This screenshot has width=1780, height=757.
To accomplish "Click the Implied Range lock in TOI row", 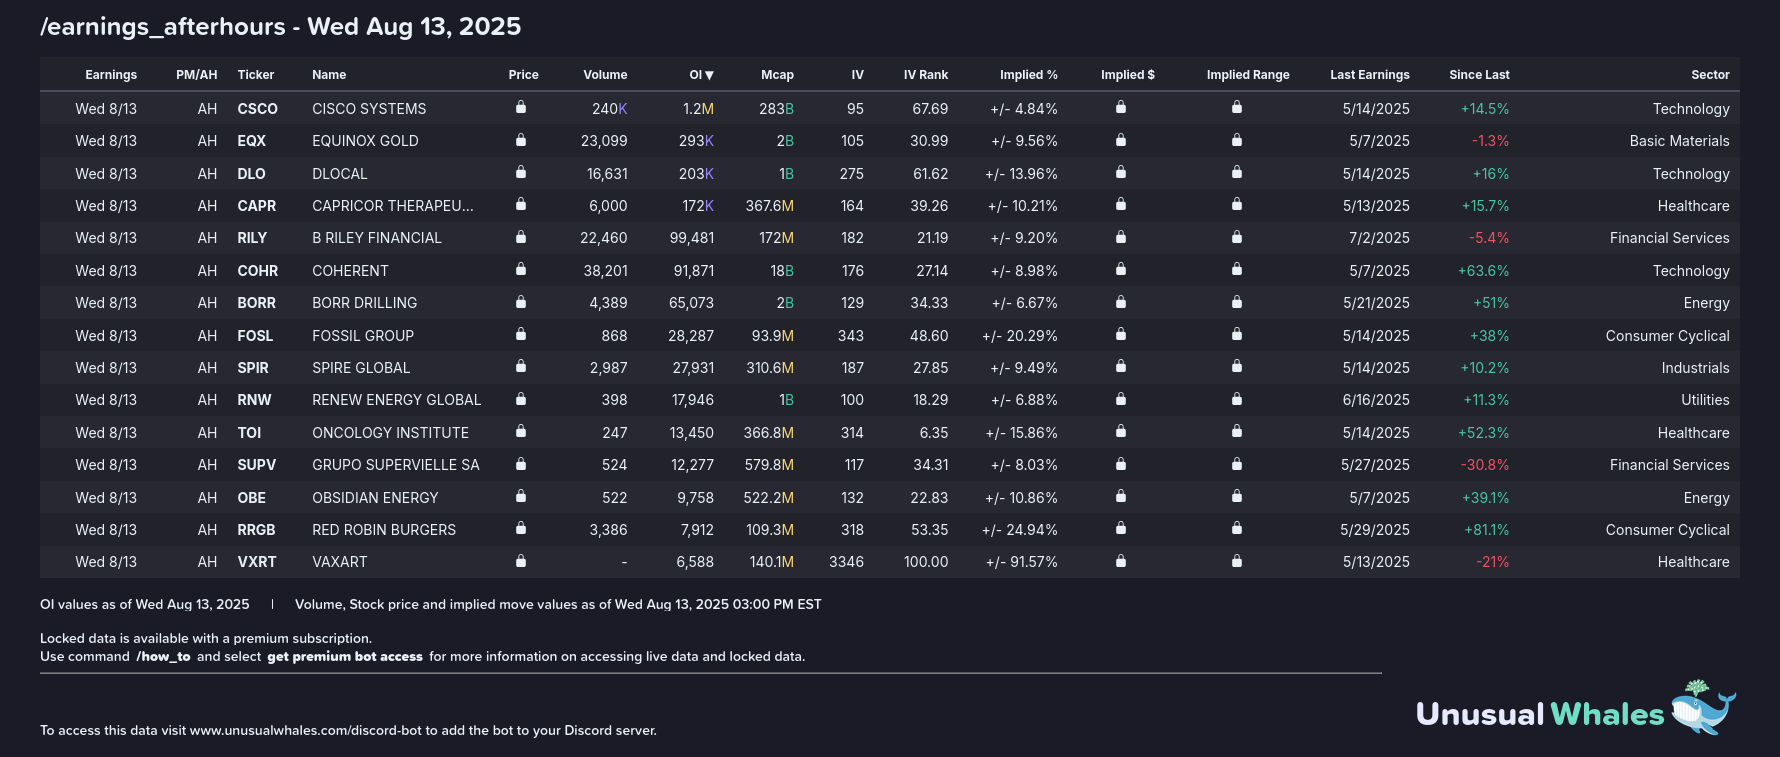I will (x=1237, y=431).
